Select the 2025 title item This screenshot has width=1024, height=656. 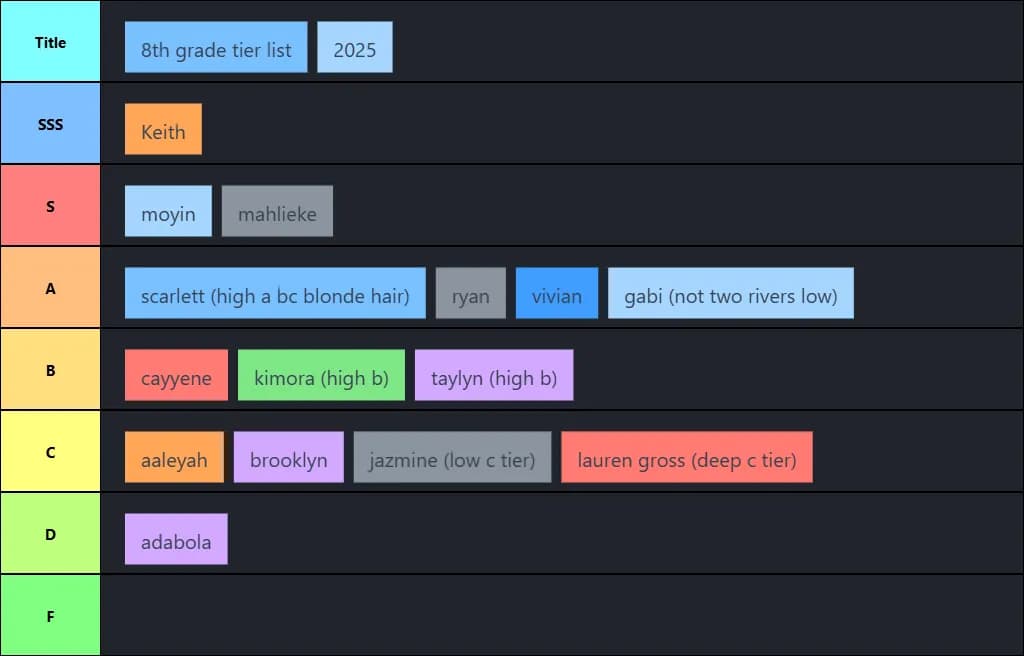354,48
